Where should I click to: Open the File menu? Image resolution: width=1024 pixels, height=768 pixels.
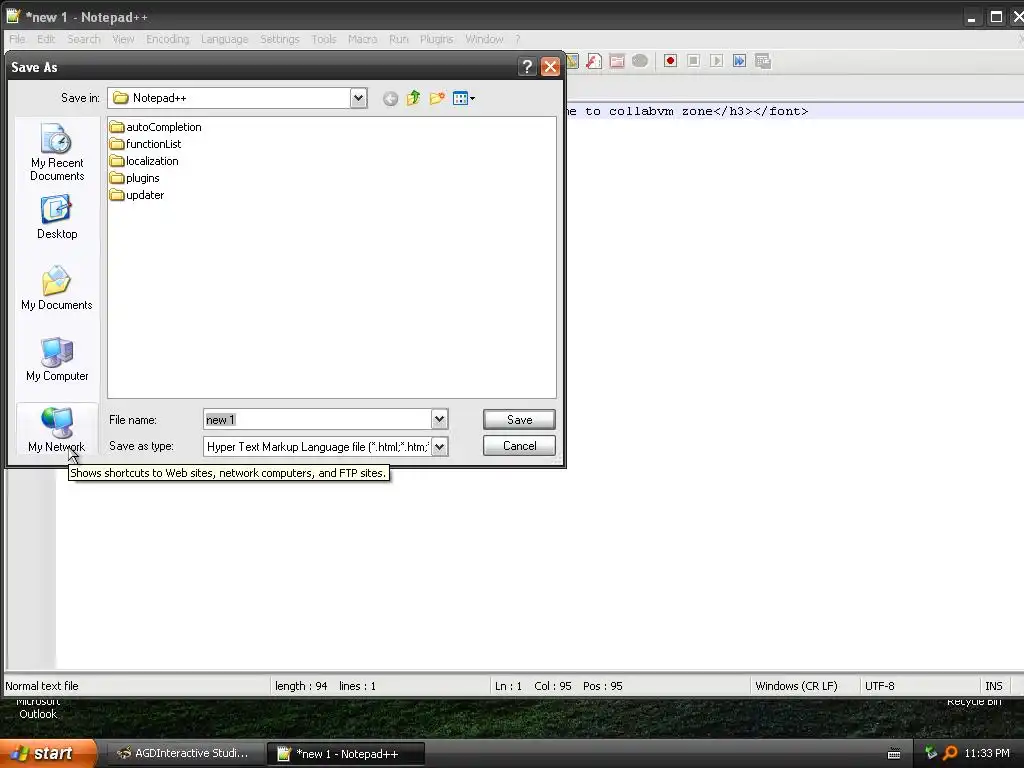(17, 39)
